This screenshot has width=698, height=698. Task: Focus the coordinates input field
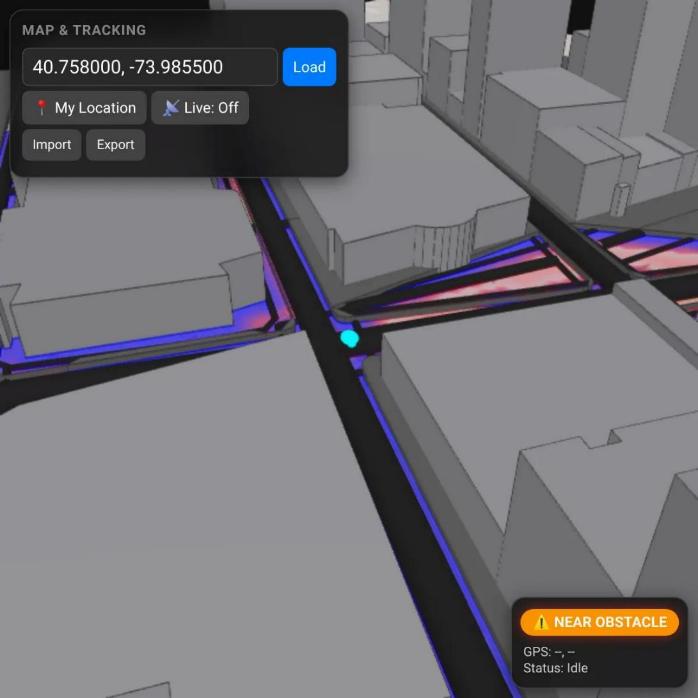pyautogui.click(x=150, y=67)
